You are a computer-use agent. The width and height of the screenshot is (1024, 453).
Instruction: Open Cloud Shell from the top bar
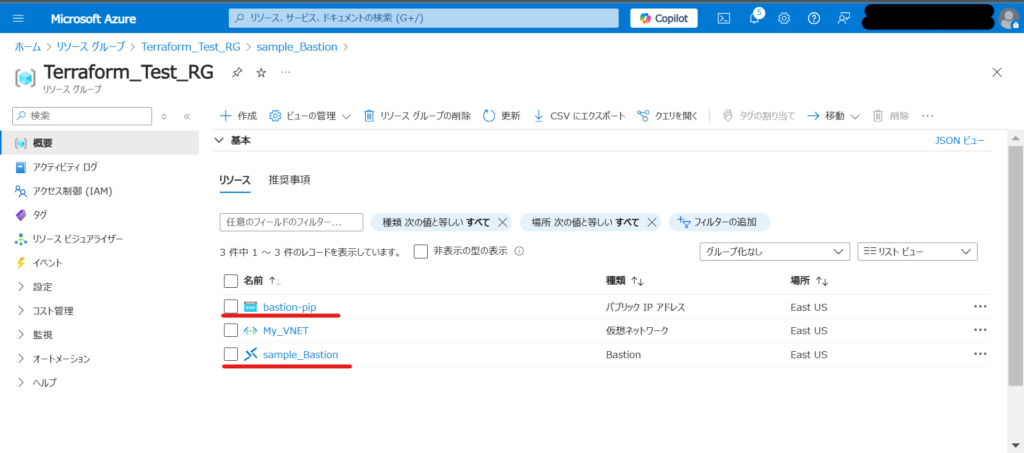click(724, 18)
